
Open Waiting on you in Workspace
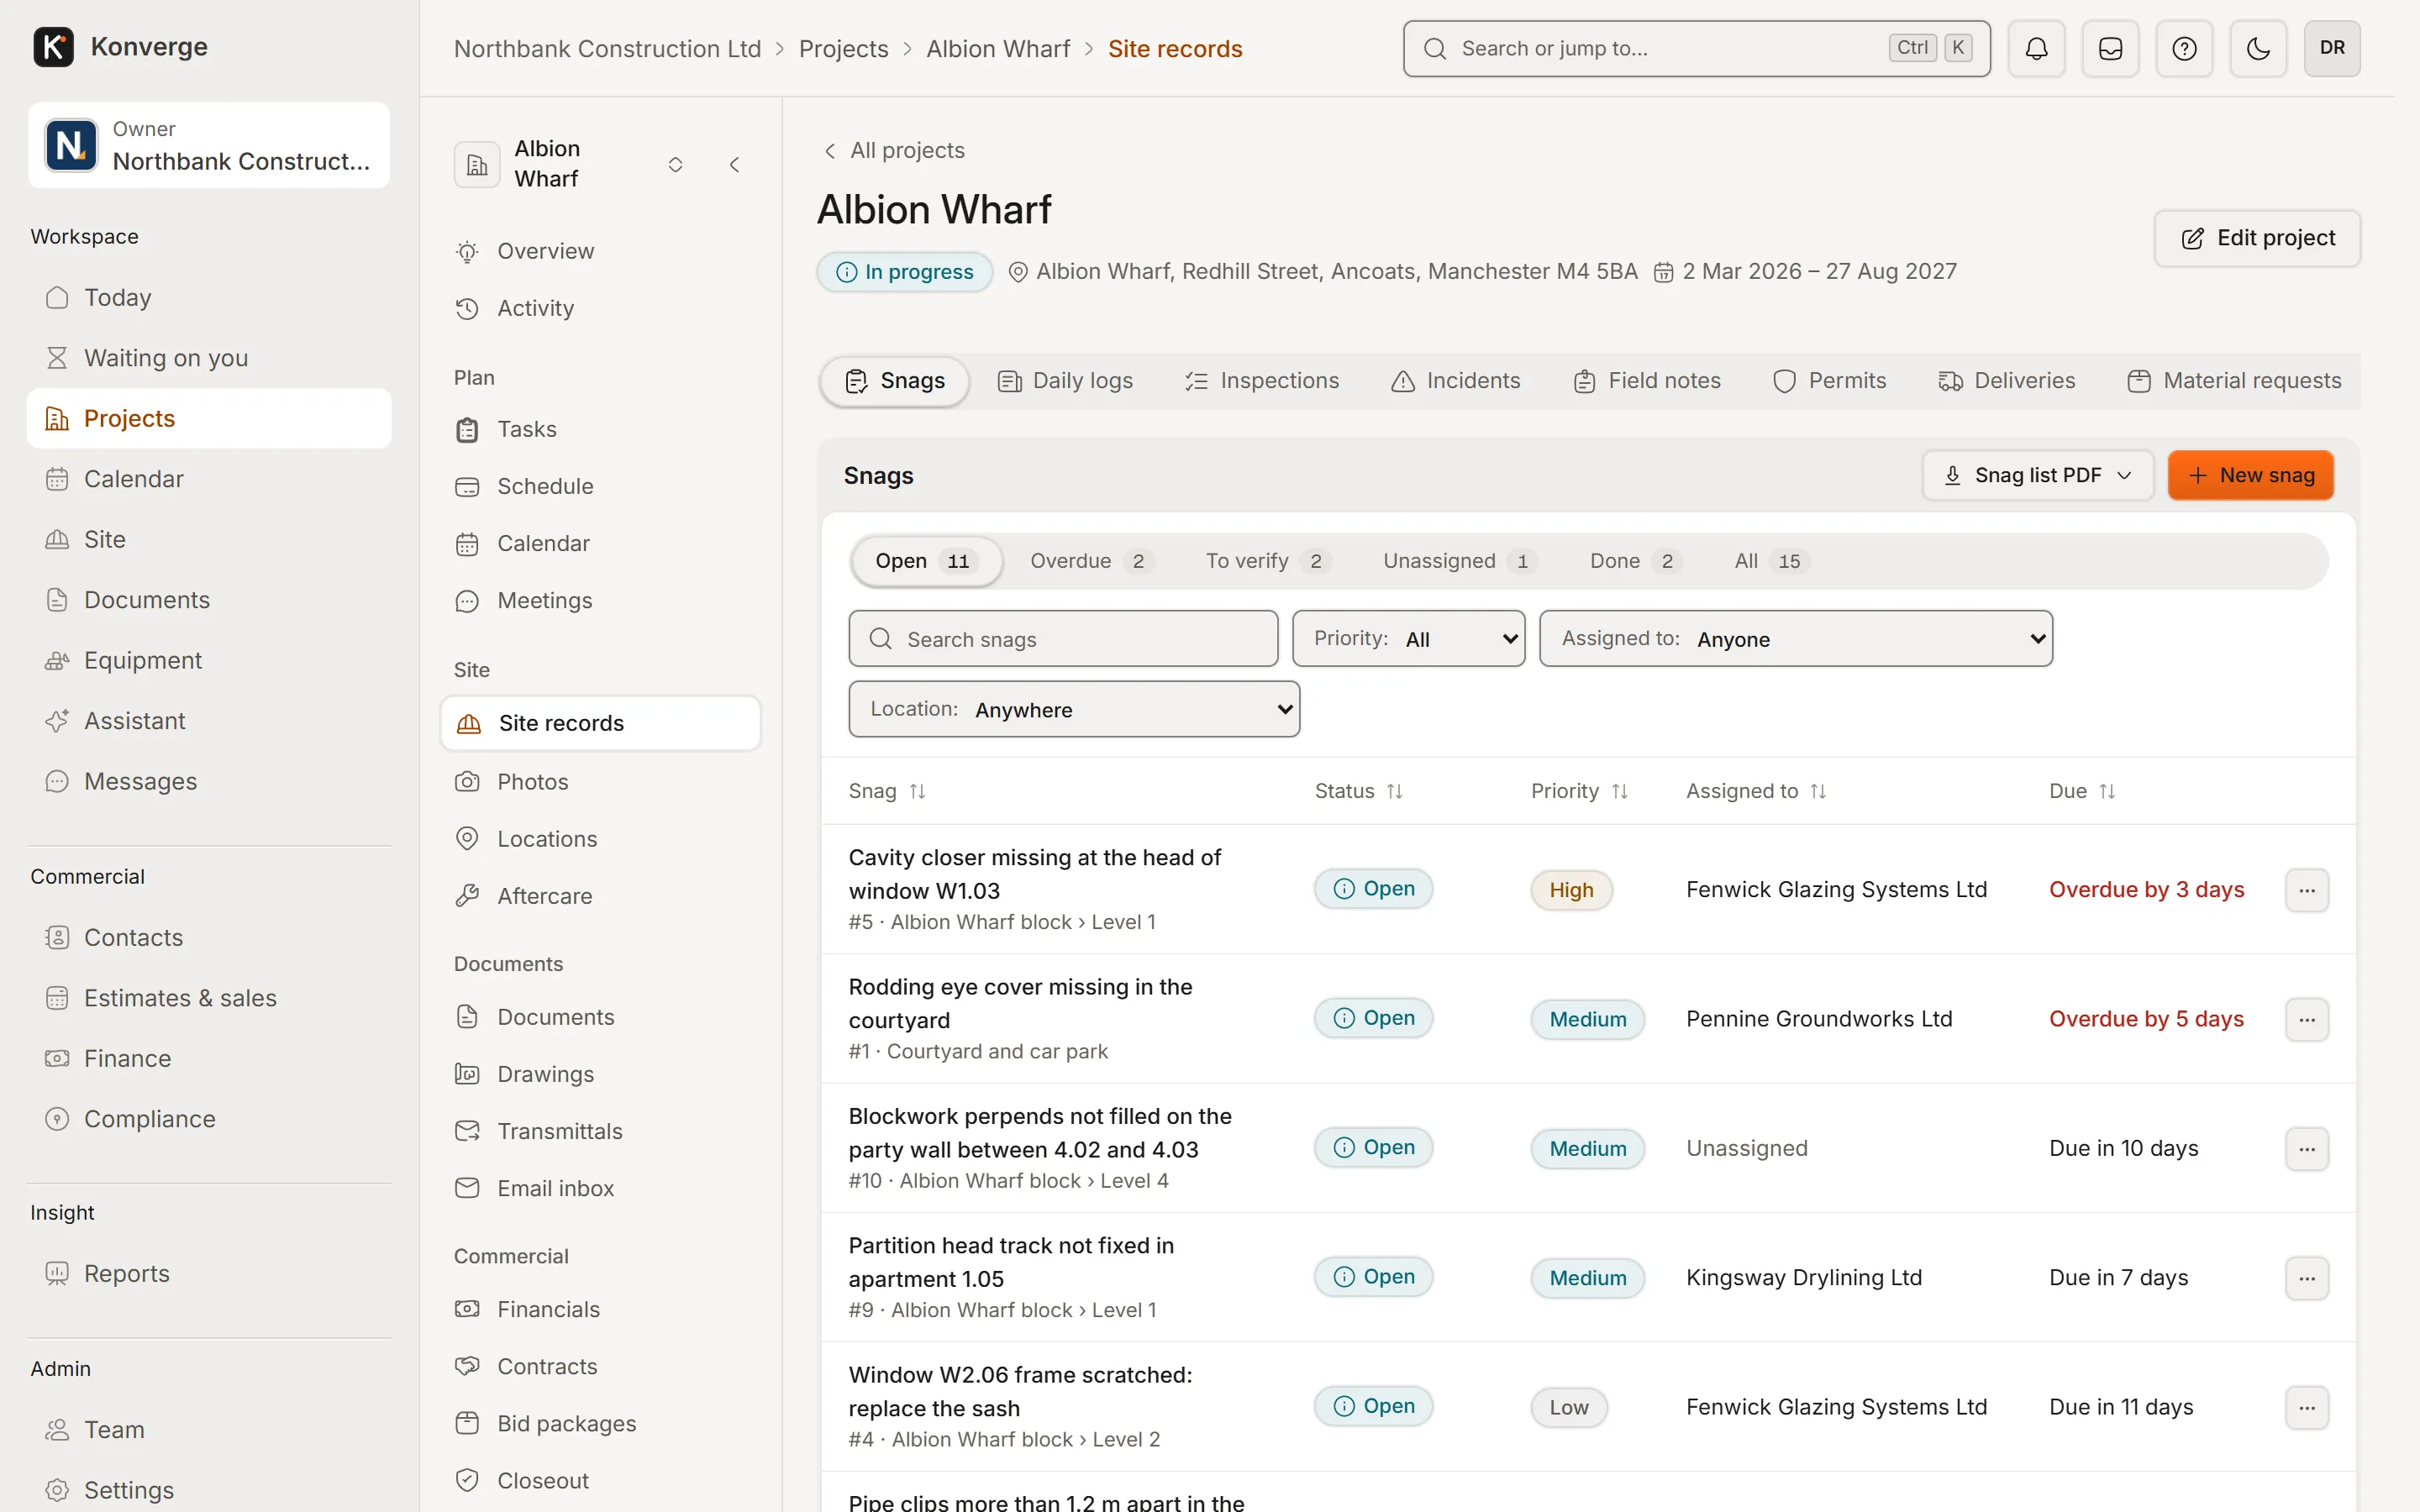pyautogui.click(x=209, y=357)
